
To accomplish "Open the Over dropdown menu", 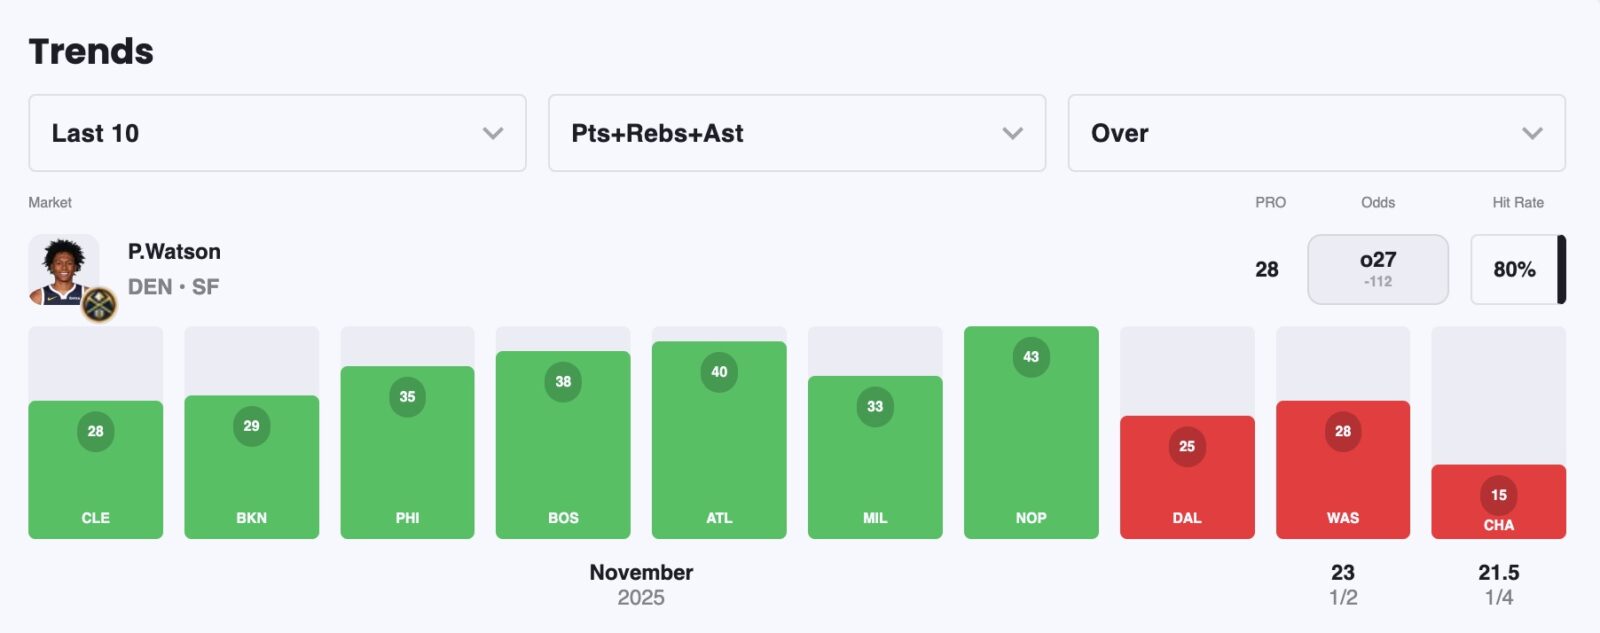I will click(x=1316, y=133).
